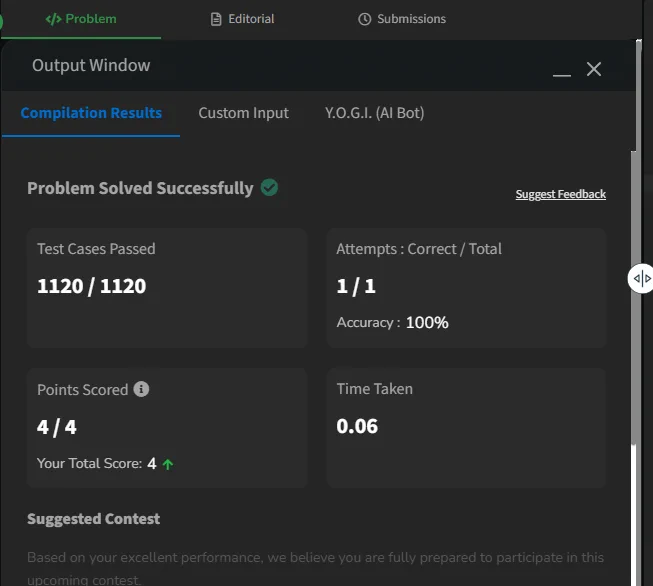This screenshot has width=653, height=586.
Task: Click the '1 / 1' attempts value
Action: click(356, 286)
